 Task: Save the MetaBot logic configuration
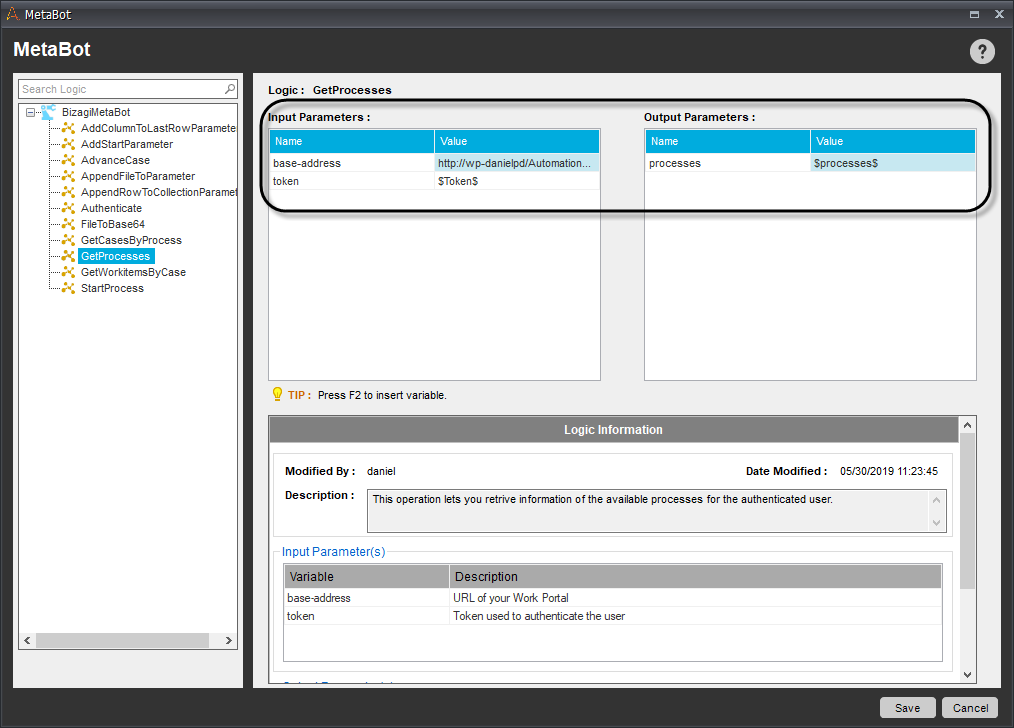[x=907, y=708]
